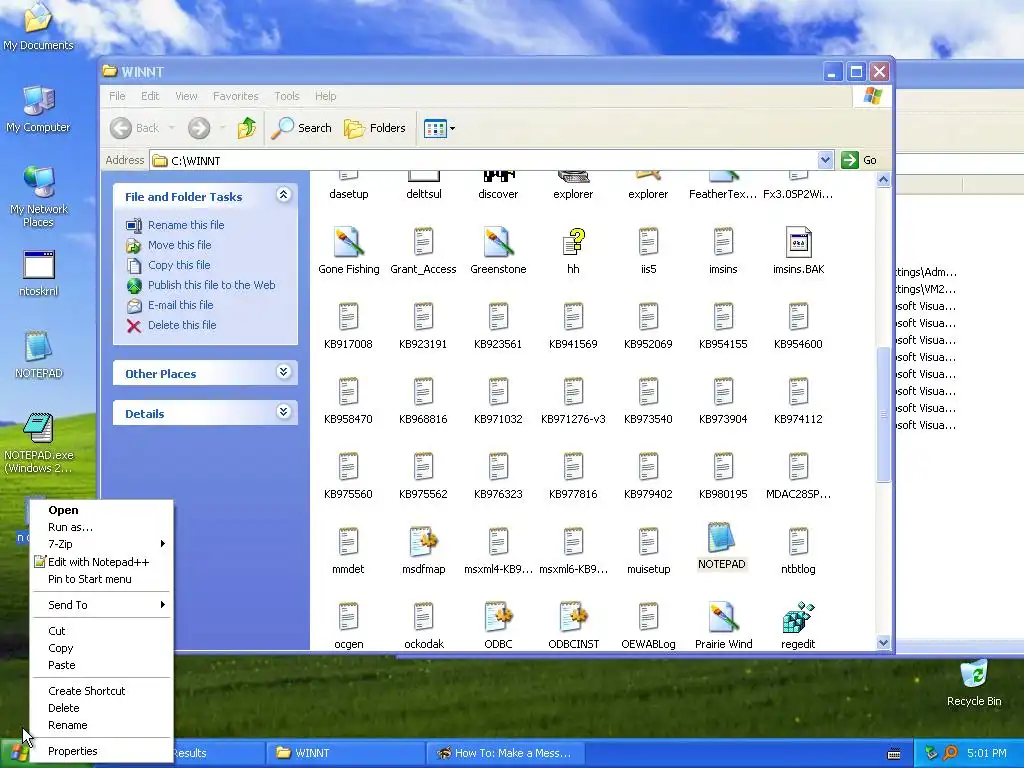
Task: Click the scroll down arrow in WINNT window
Action: point(884,643)
